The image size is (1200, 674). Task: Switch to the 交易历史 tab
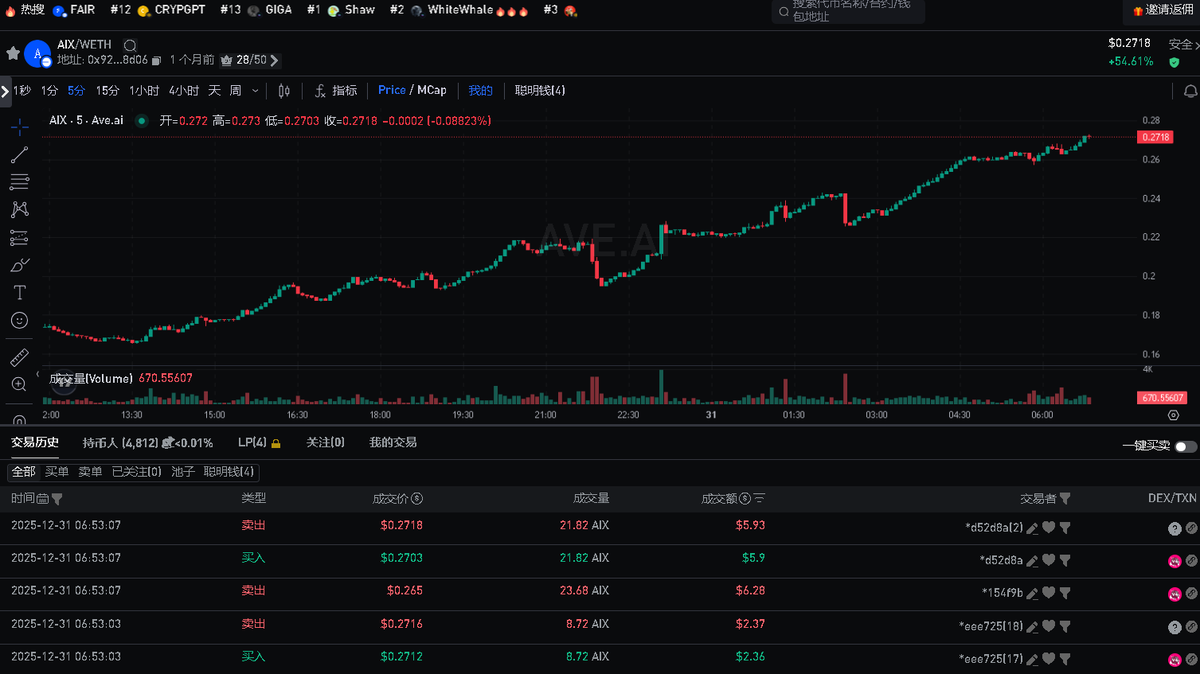[34, 442]
